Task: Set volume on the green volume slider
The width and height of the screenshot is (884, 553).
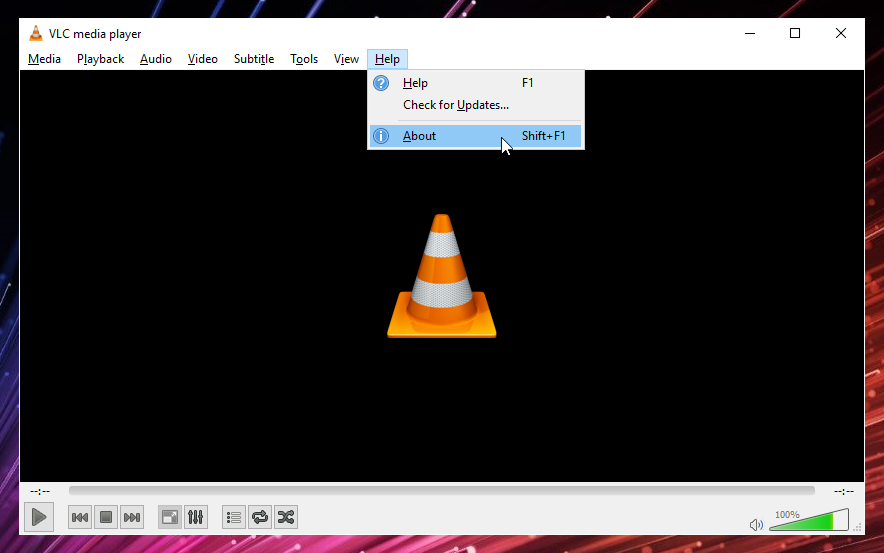Action: pos(809,520)
